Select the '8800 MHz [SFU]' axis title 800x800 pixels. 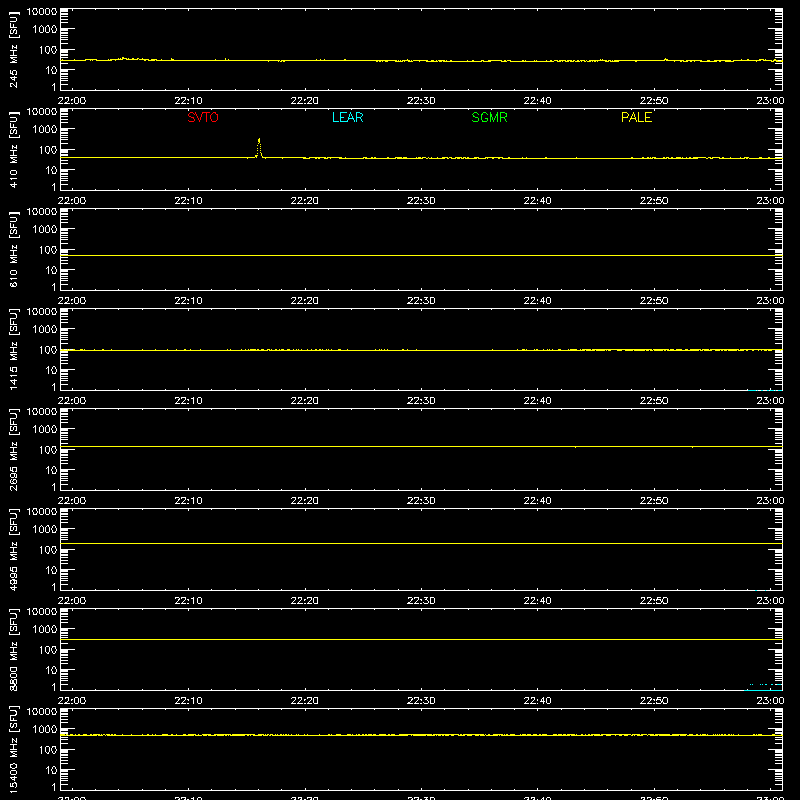coord(13,649)
